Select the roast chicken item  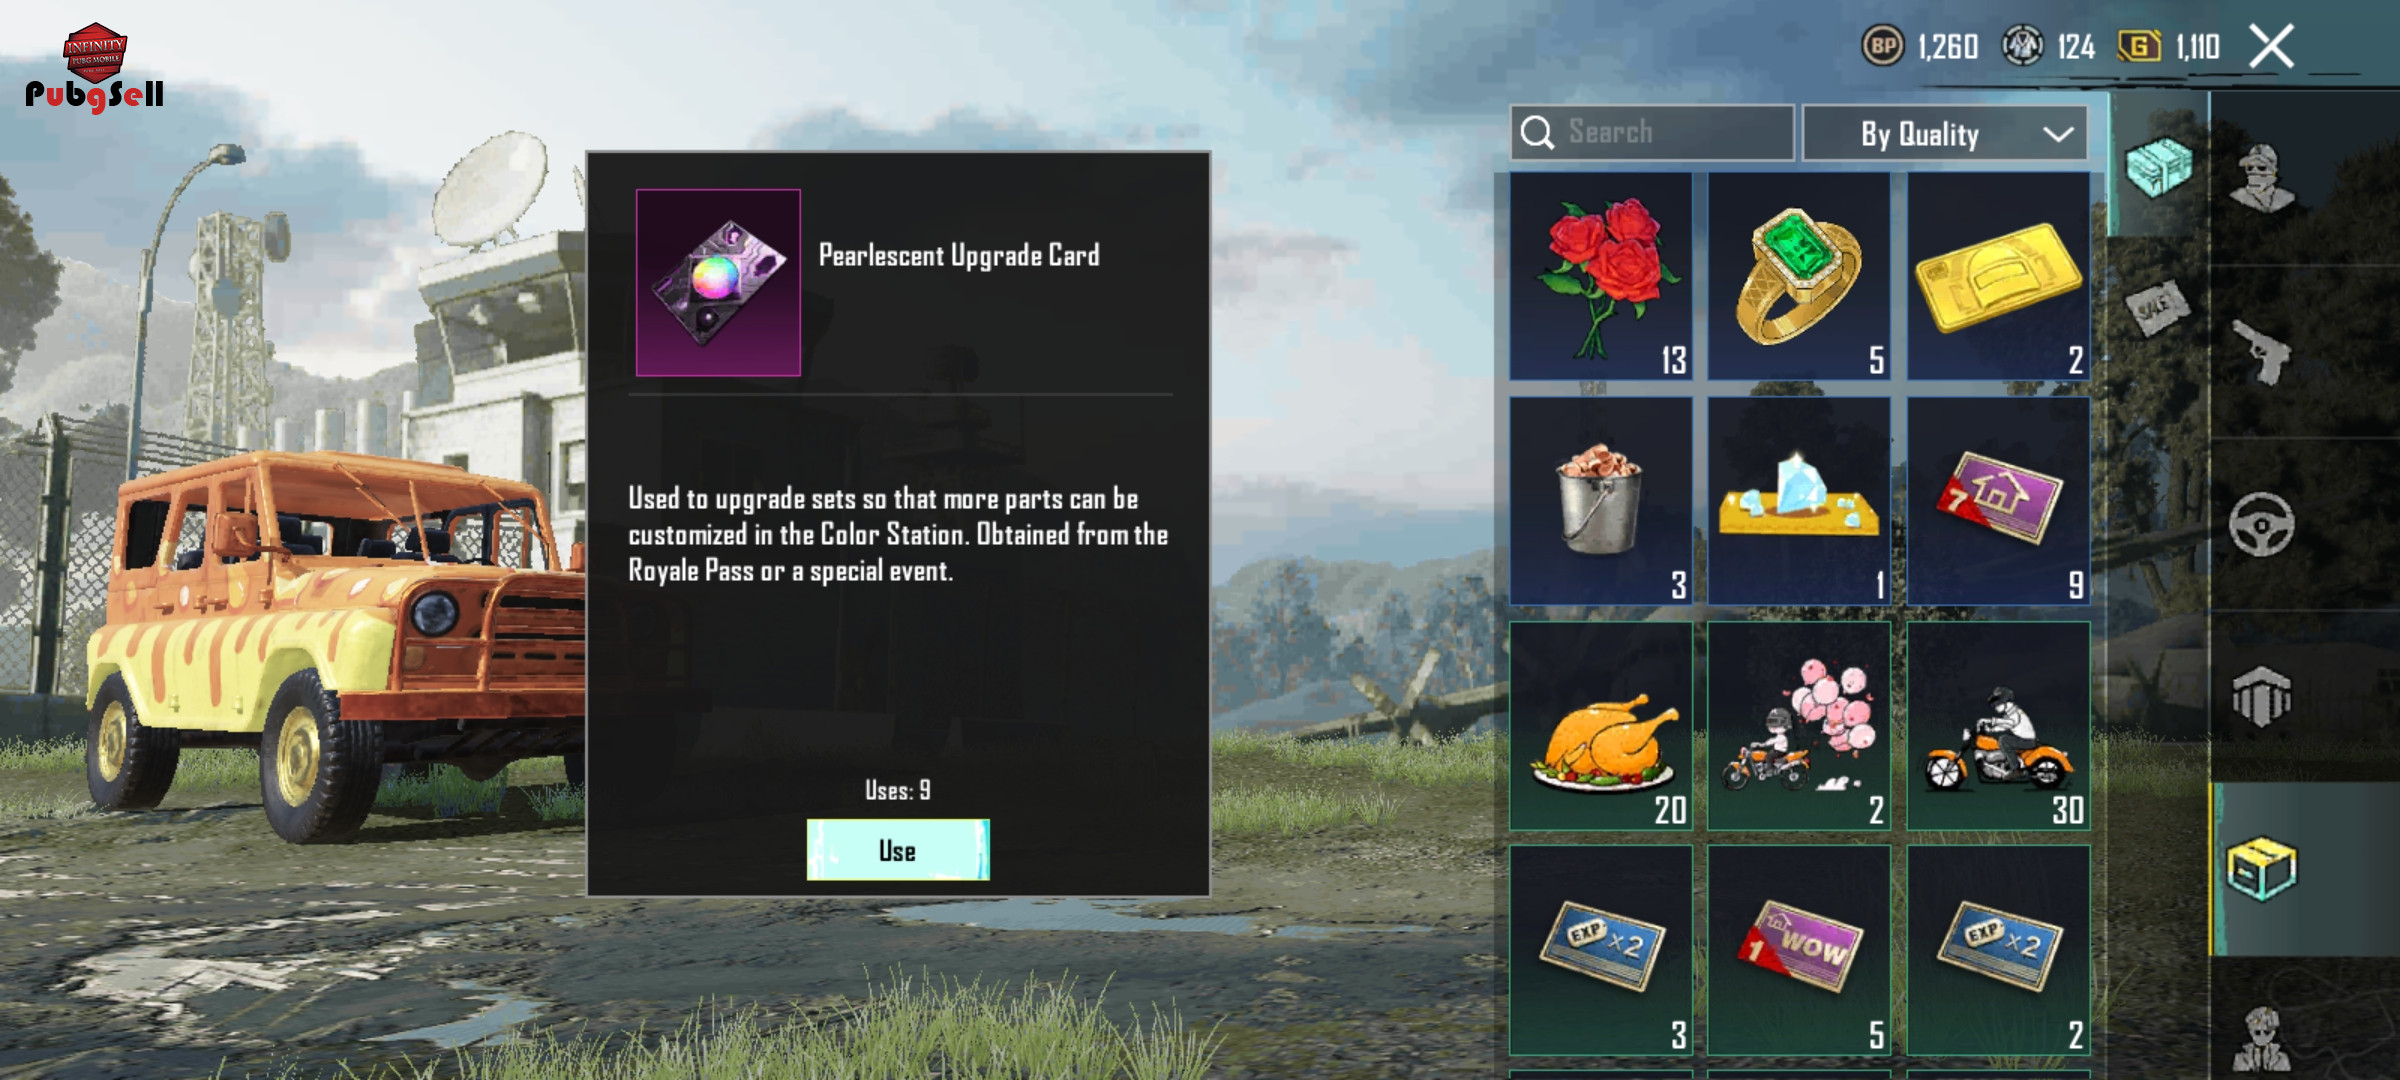[1601, 726]
